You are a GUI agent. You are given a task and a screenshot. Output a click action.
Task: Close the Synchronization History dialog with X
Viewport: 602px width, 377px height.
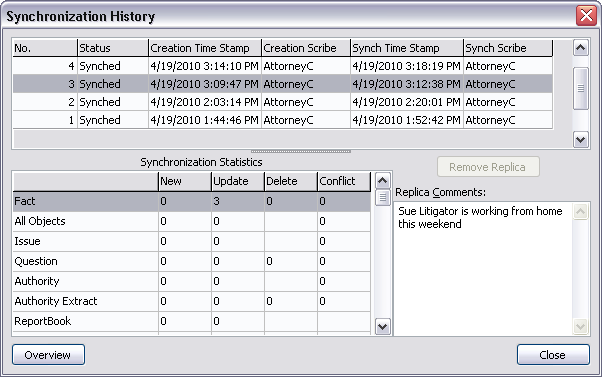(586, 16)
